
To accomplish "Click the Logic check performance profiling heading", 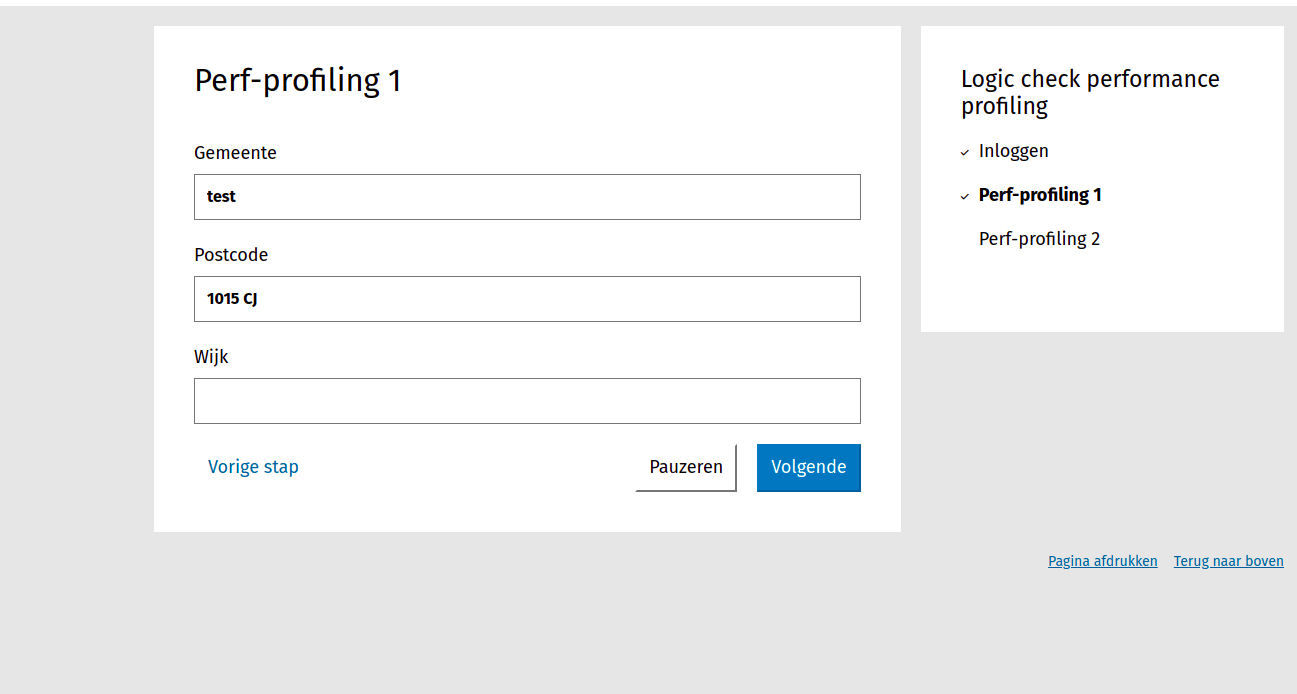I will 1089,91.
